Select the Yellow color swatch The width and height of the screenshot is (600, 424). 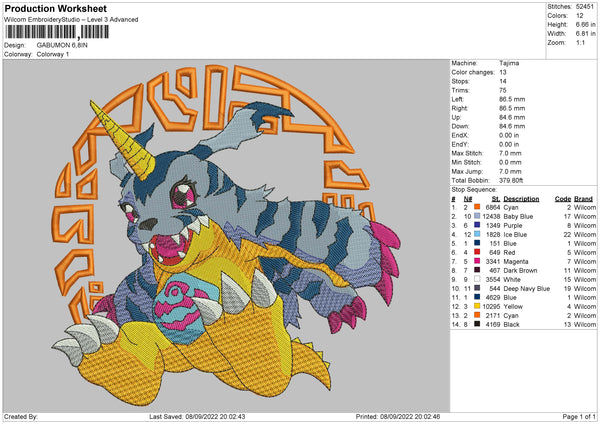click(x=477, y=306)
